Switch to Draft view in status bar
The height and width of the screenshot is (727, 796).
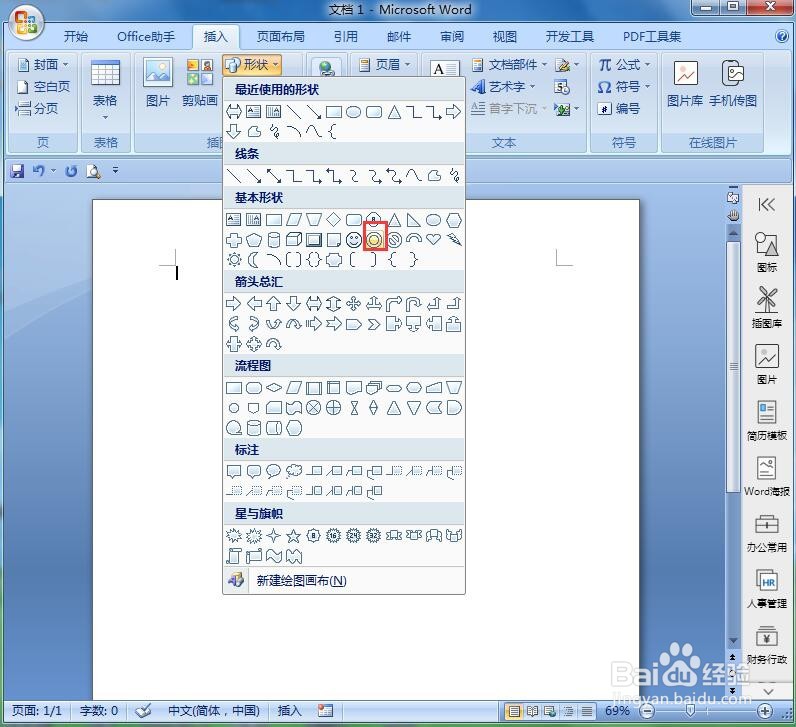click(x=586, y=711)
